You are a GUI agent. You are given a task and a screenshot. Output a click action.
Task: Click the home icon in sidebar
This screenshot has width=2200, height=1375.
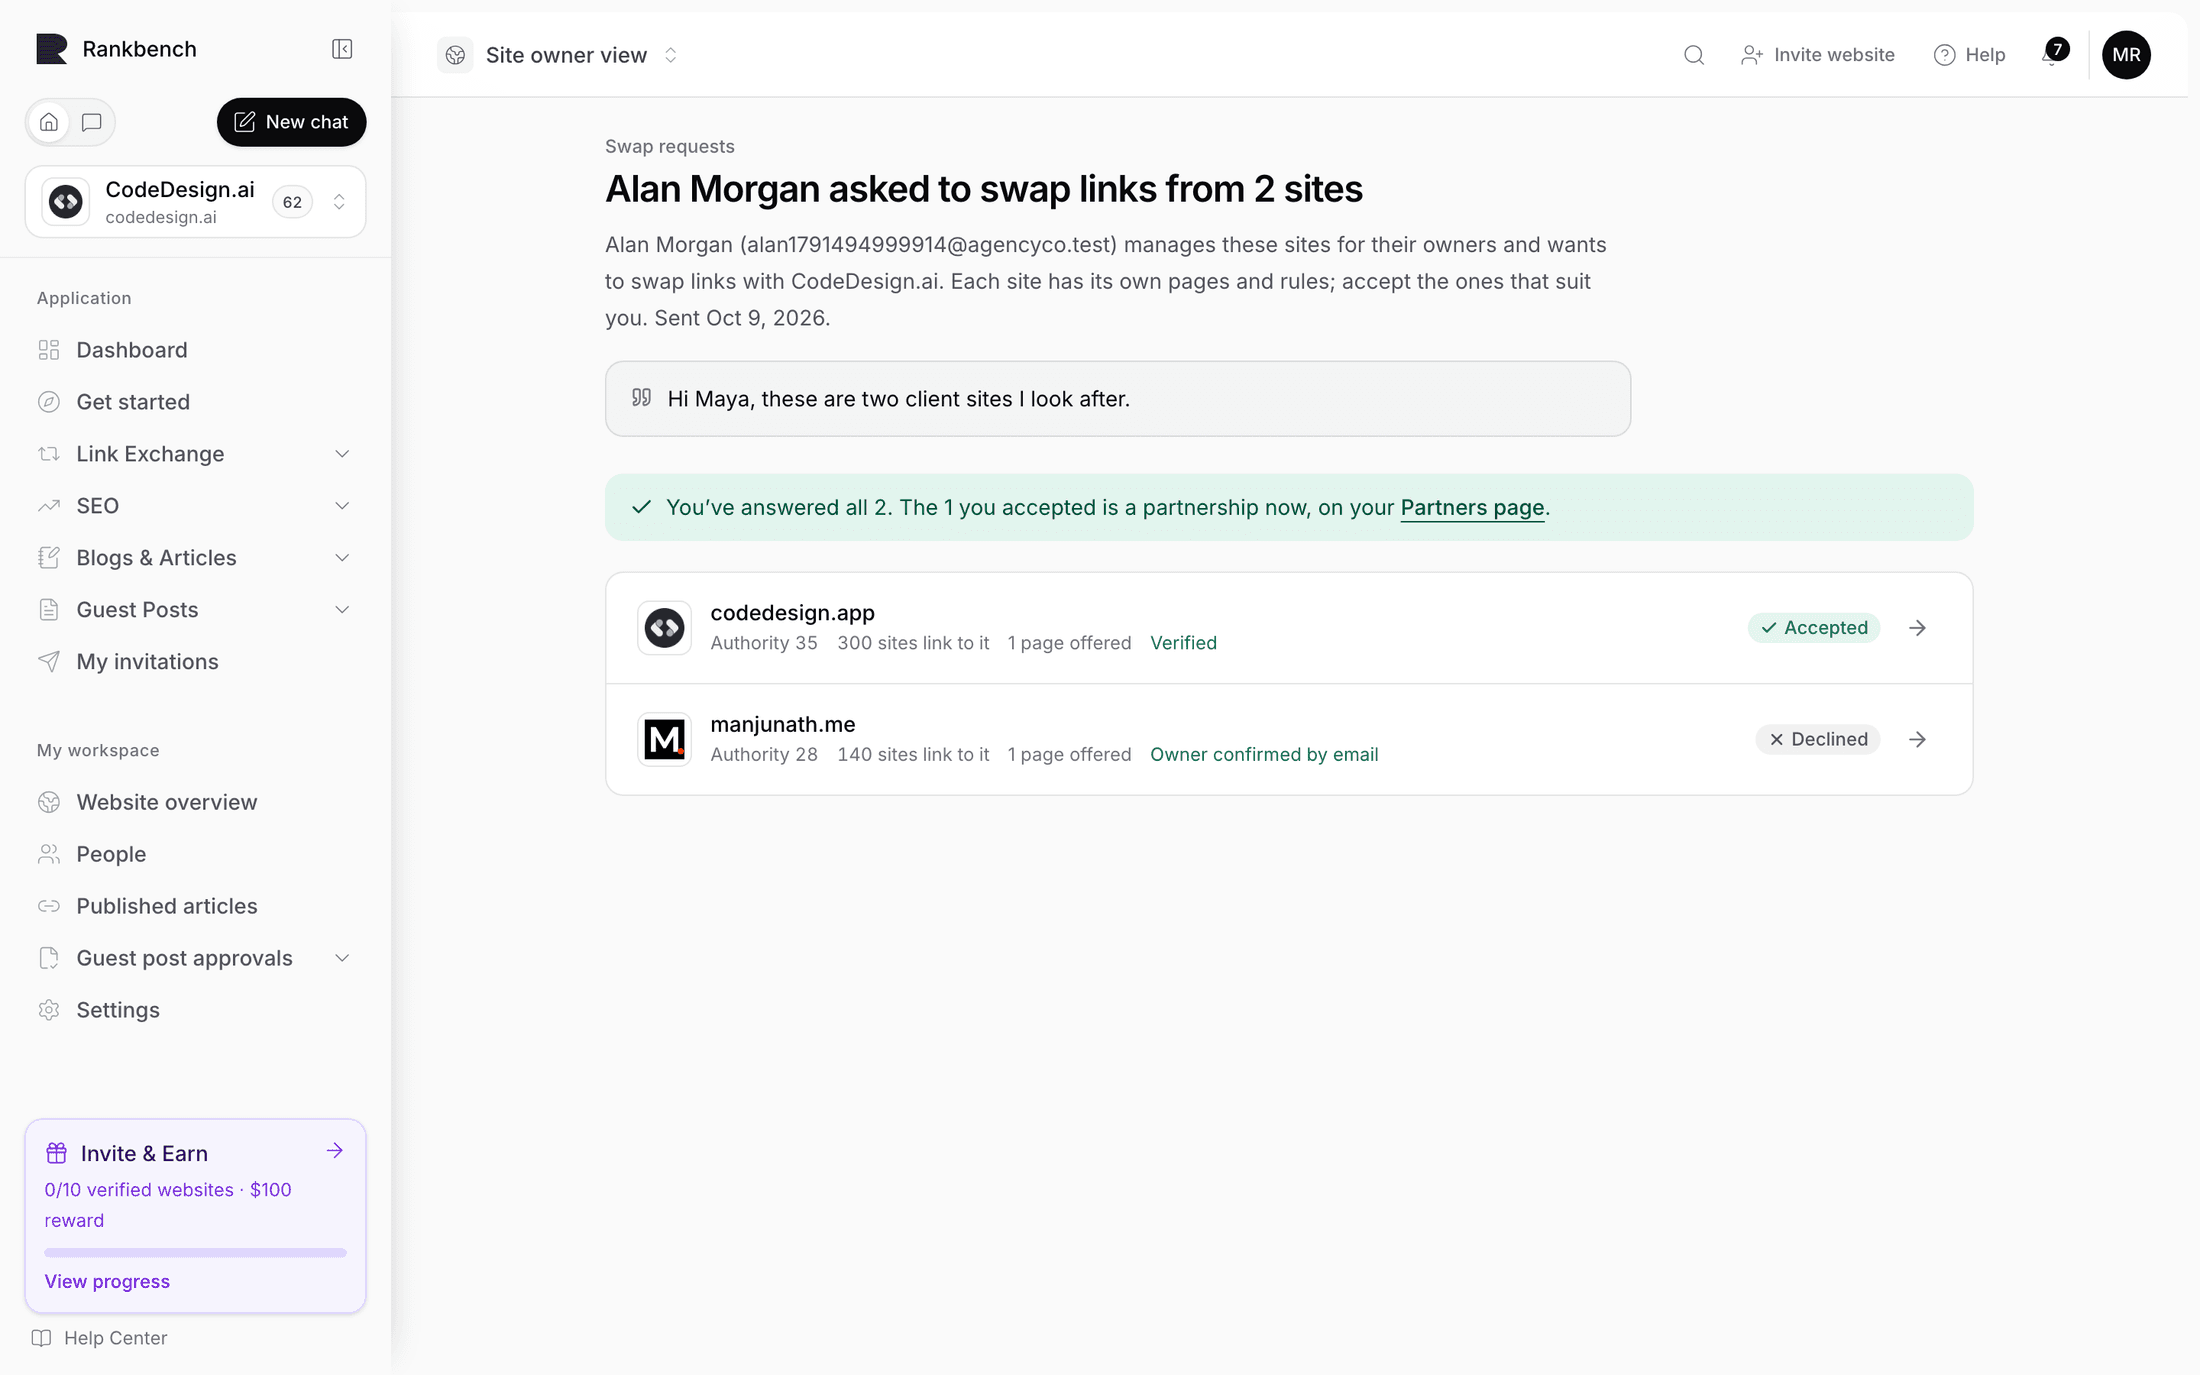click(49, 122)
